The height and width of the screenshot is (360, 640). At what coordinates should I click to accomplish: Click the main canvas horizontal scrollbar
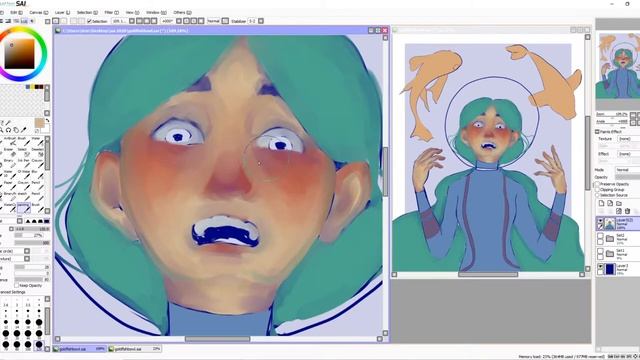pyautogui.click(x=218, y=339)
